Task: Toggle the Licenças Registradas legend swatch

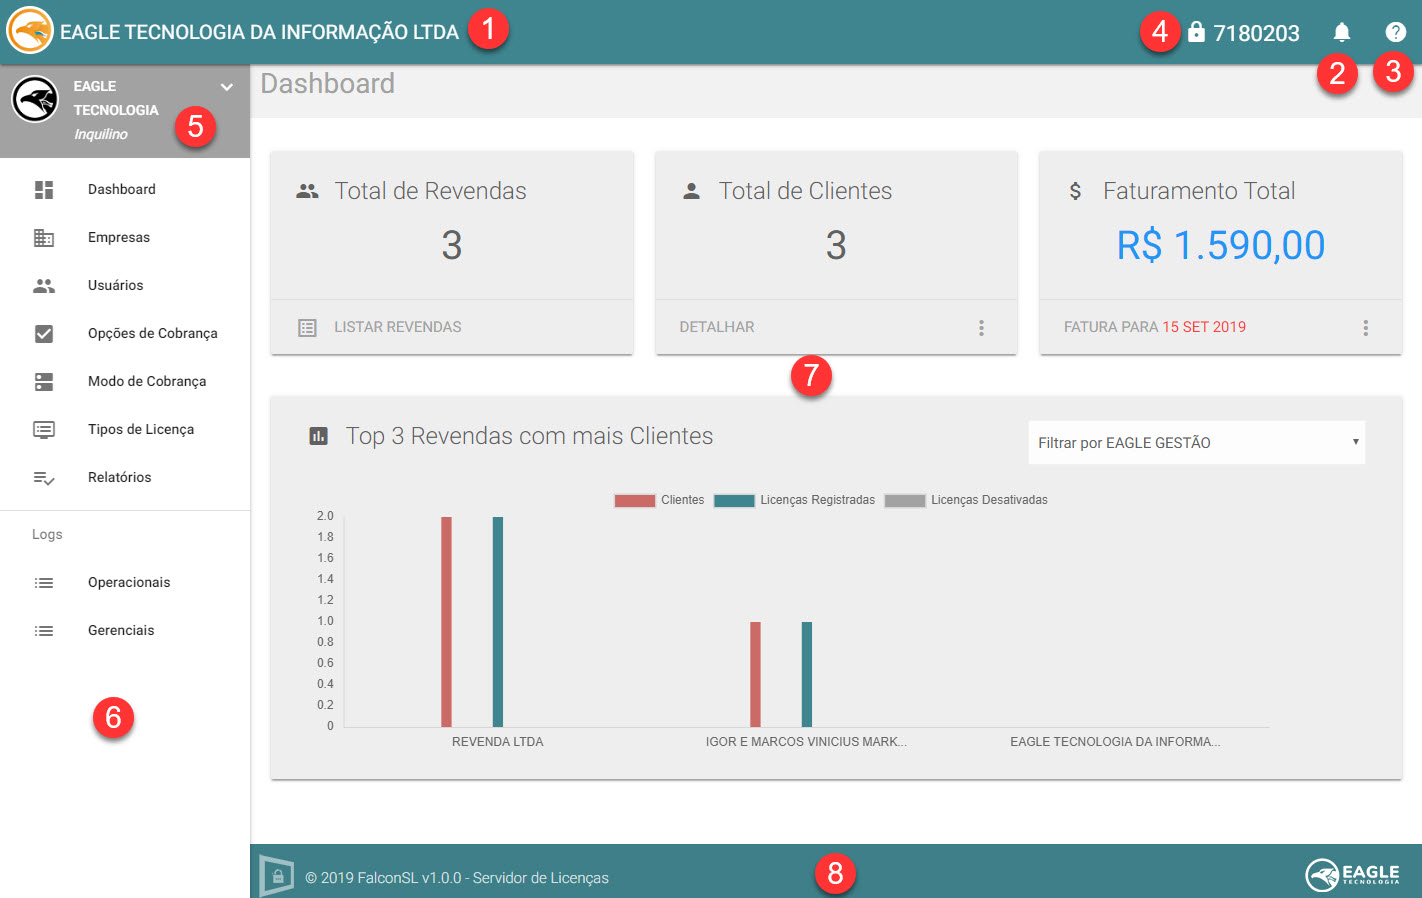Action: click(734, 500)
